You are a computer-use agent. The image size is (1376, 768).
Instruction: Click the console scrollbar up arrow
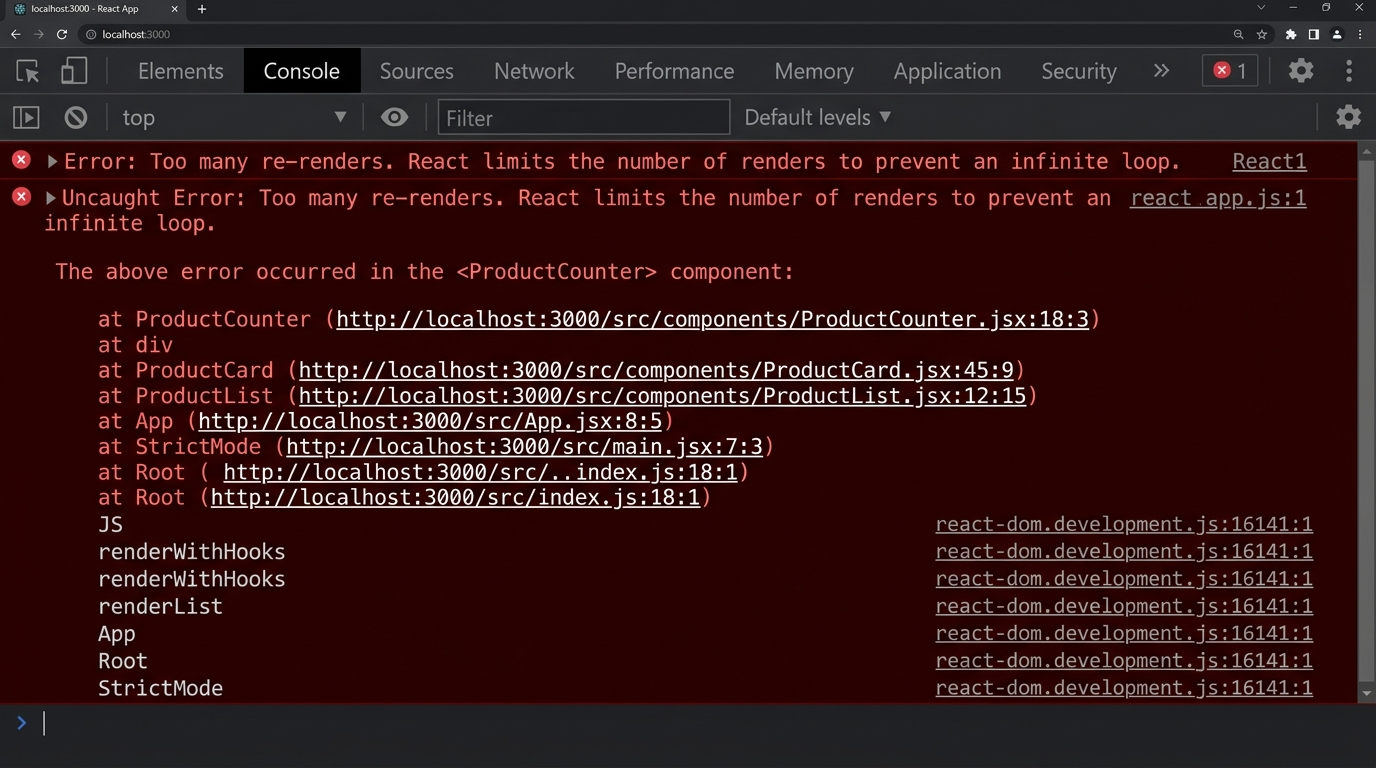(x=1366, y=150)
